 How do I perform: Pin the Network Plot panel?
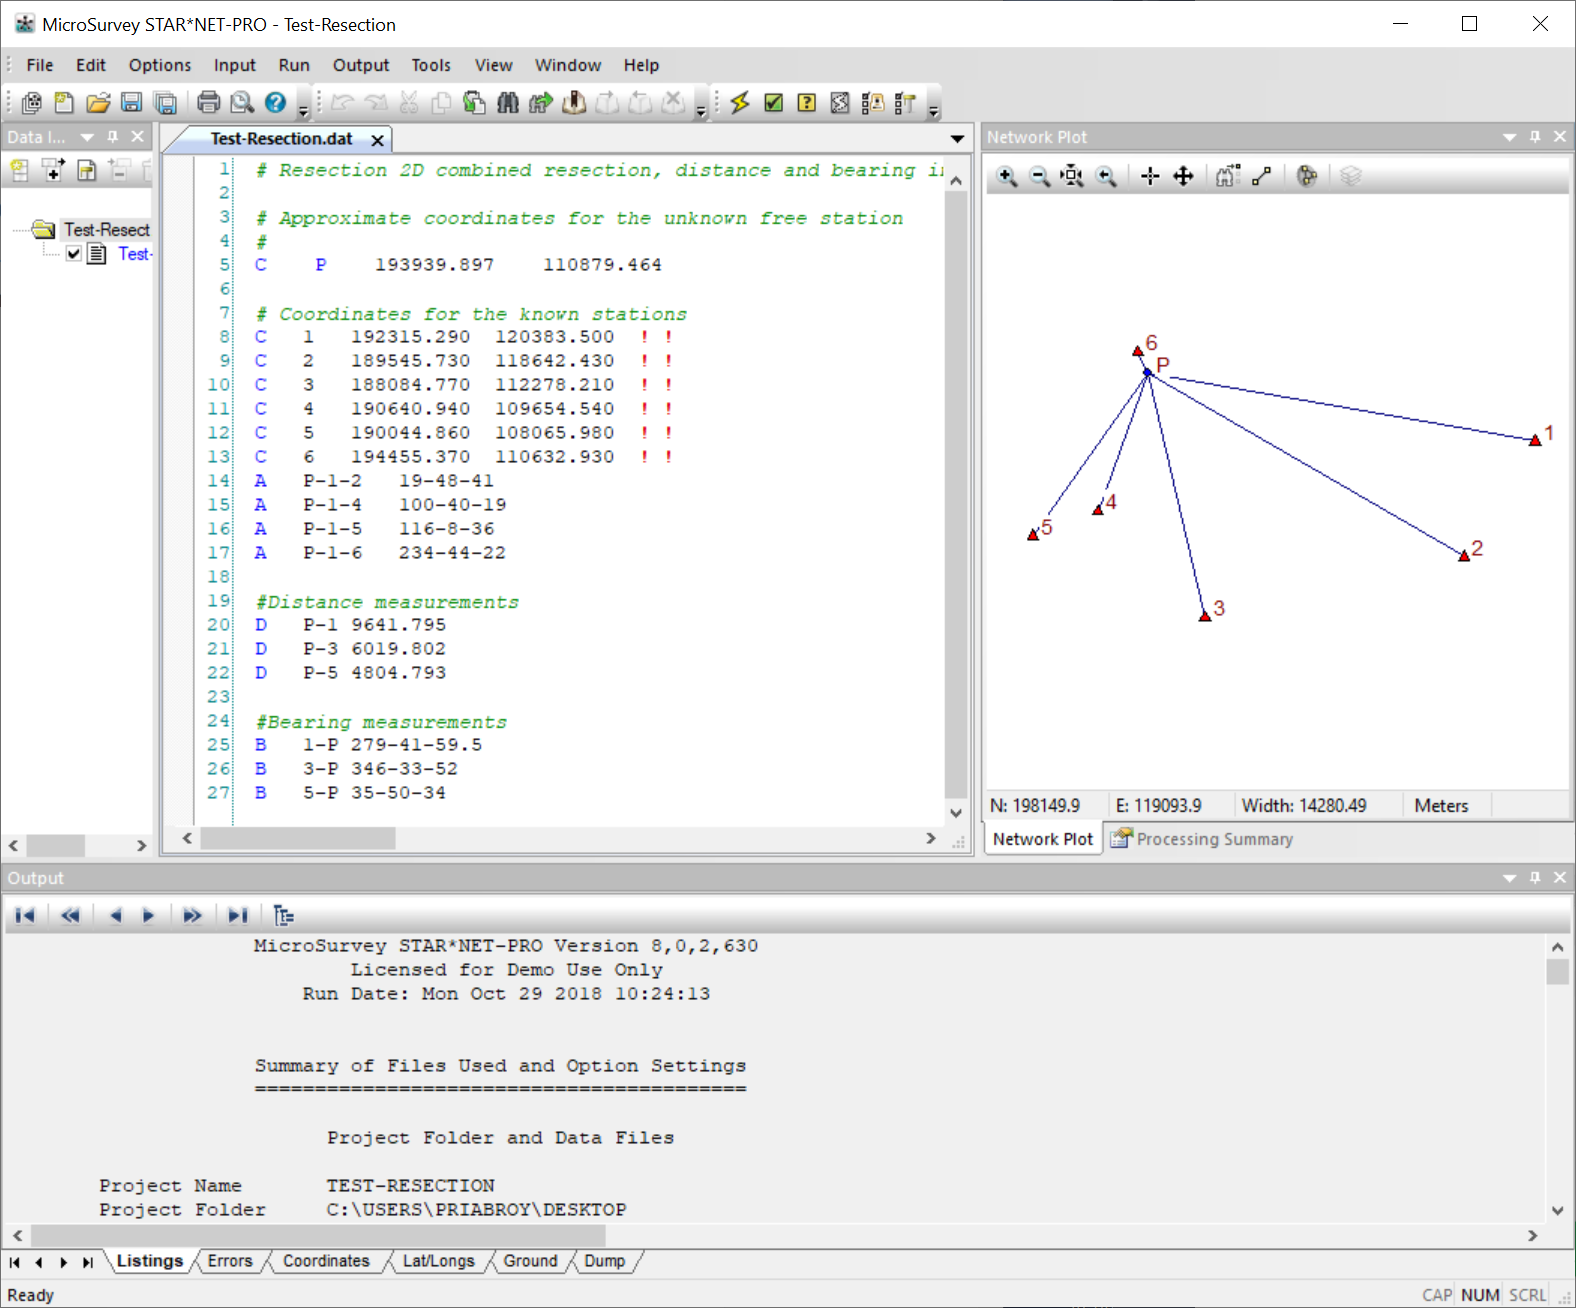[1535, 137]
